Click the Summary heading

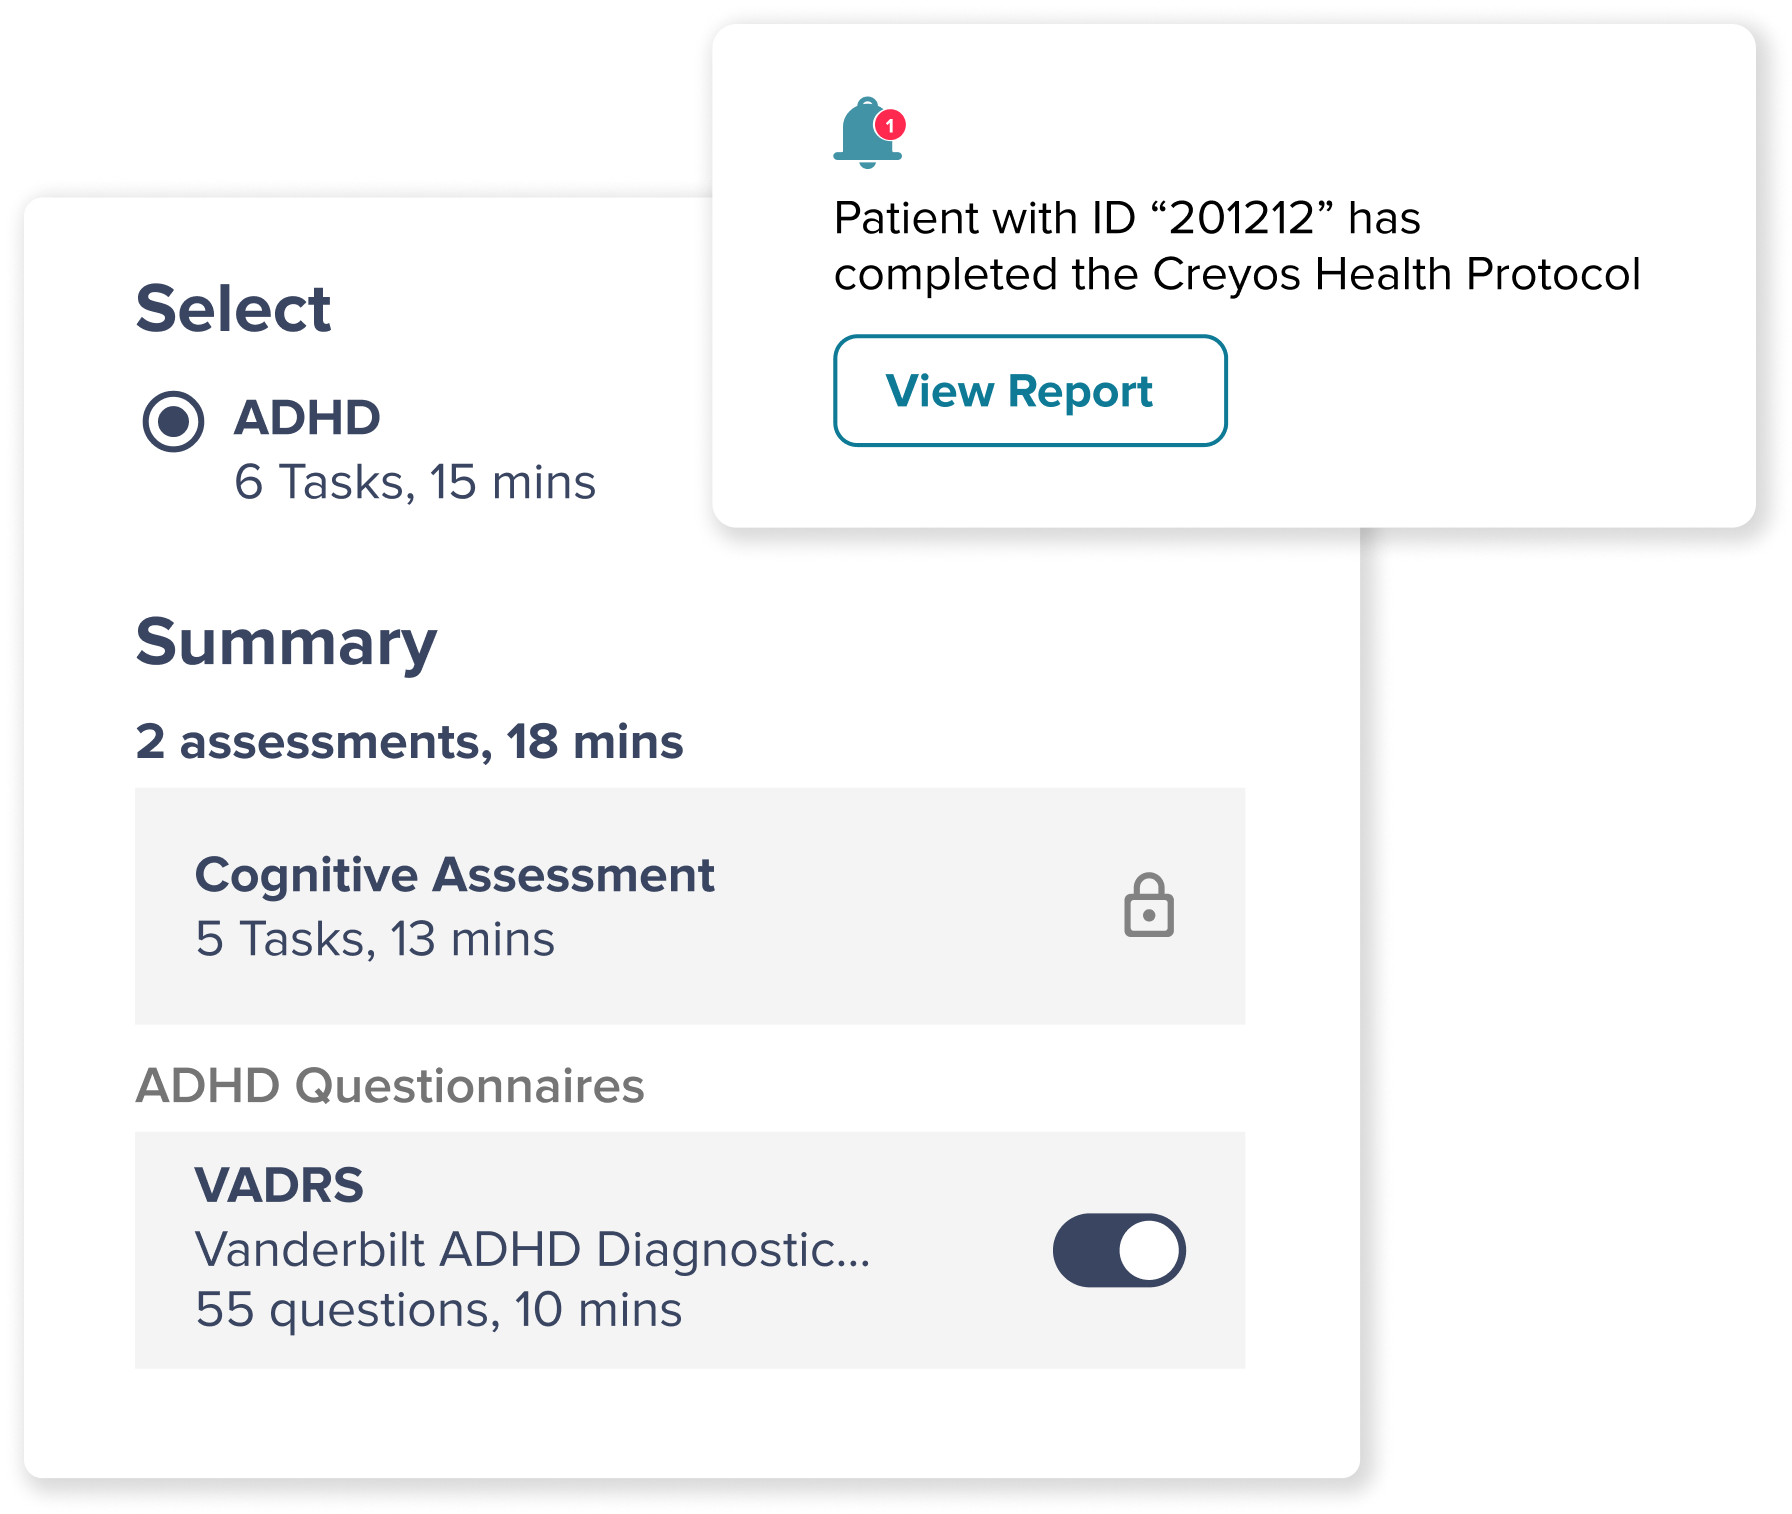coord(287,643)
